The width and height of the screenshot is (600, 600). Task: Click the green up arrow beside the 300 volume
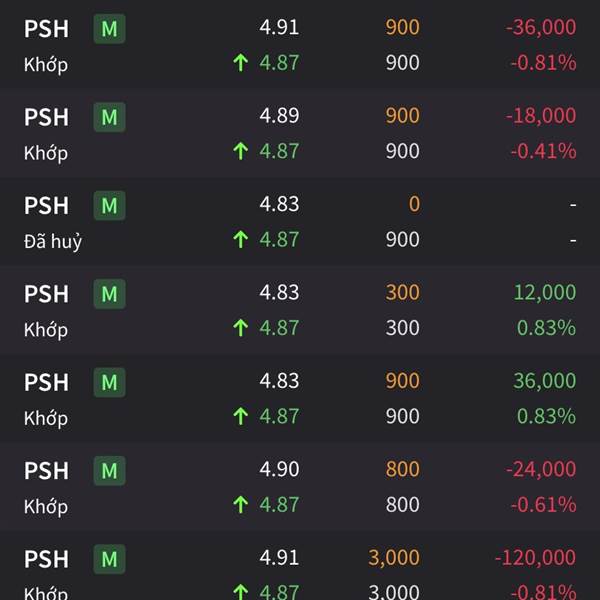[241, 328]
